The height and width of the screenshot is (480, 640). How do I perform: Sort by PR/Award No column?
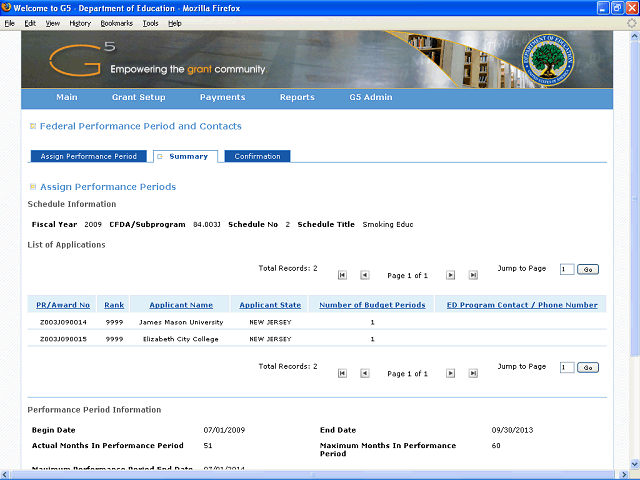click(x=63, y=305)
